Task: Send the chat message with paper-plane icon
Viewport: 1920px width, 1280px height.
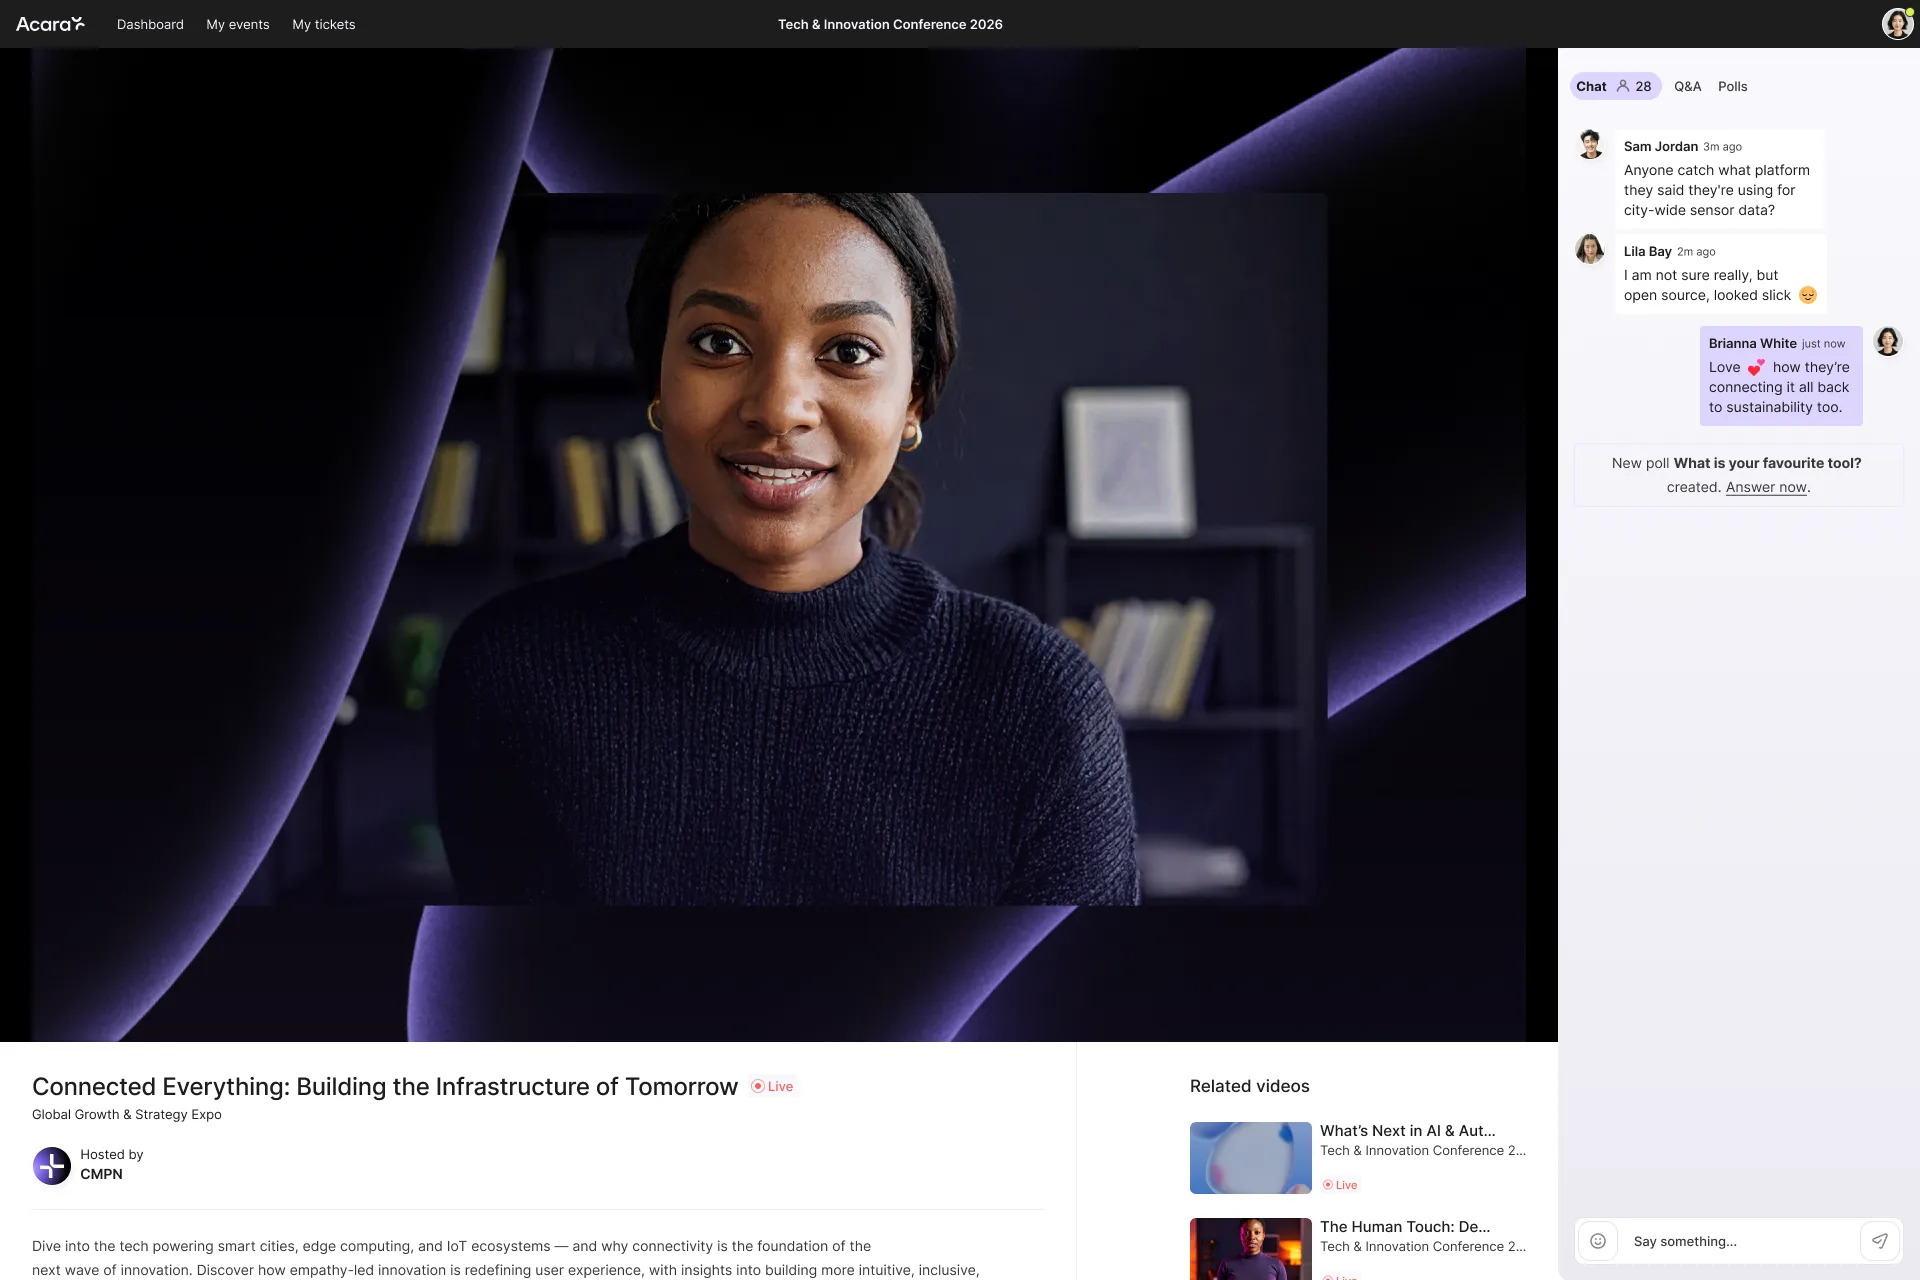Action: [x=1880, y=1241]
